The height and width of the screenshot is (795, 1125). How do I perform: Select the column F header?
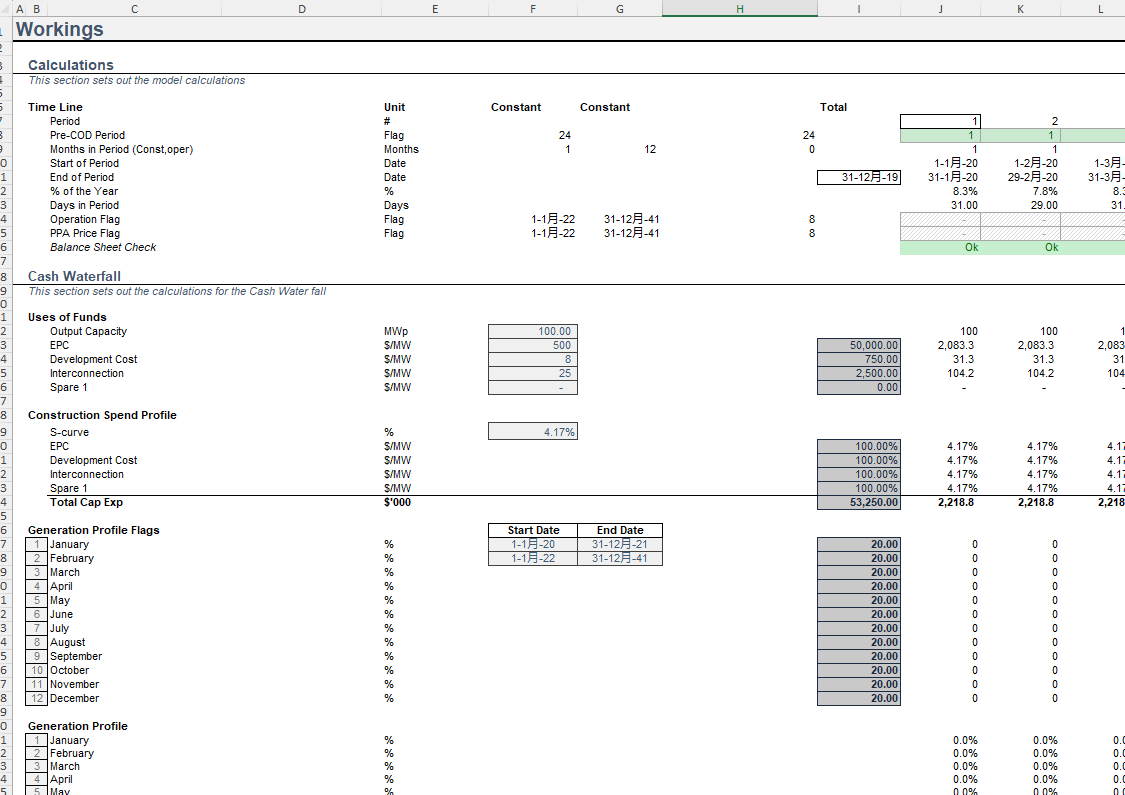coord(532,8)
